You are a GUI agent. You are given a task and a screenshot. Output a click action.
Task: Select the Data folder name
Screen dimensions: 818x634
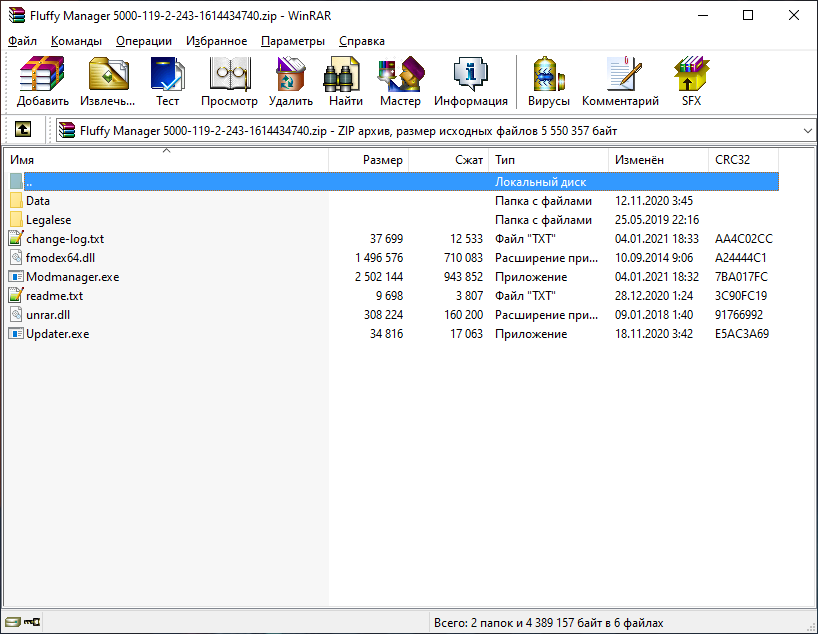click(x=38, y=201)
